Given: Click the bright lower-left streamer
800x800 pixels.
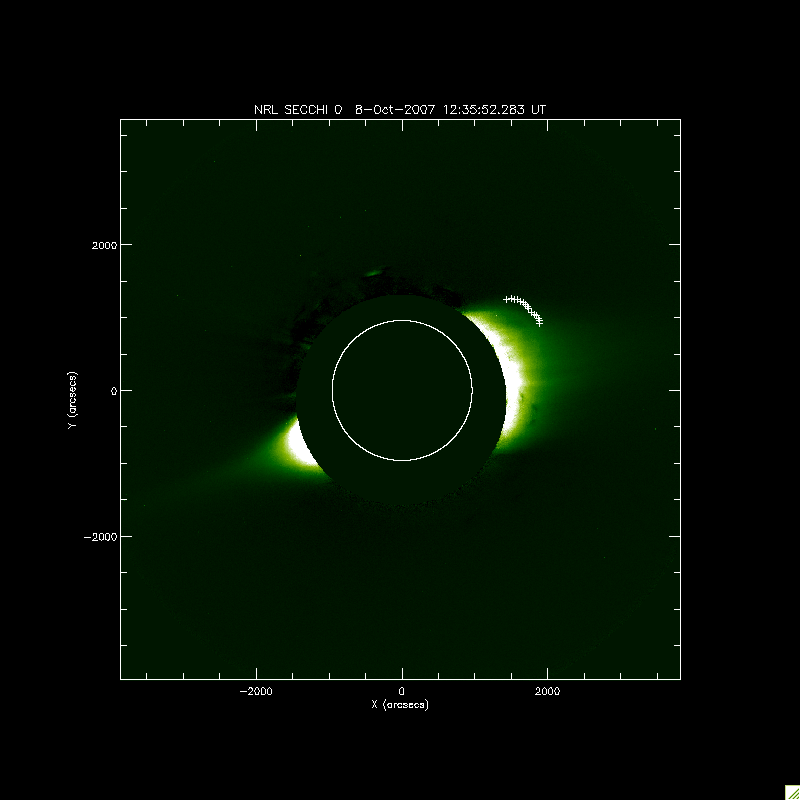Looking at the screenshot, I should point(302,446).
